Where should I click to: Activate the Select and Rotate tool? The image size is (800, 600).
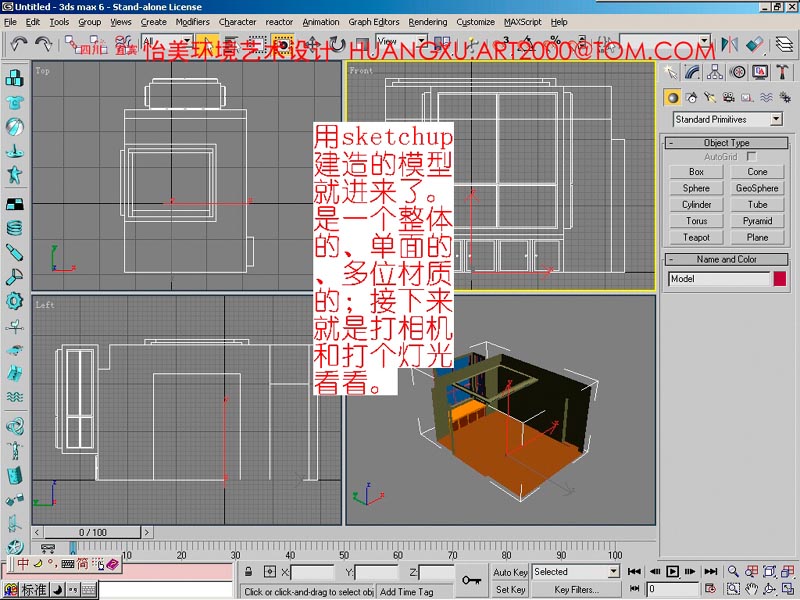[337, 44]
